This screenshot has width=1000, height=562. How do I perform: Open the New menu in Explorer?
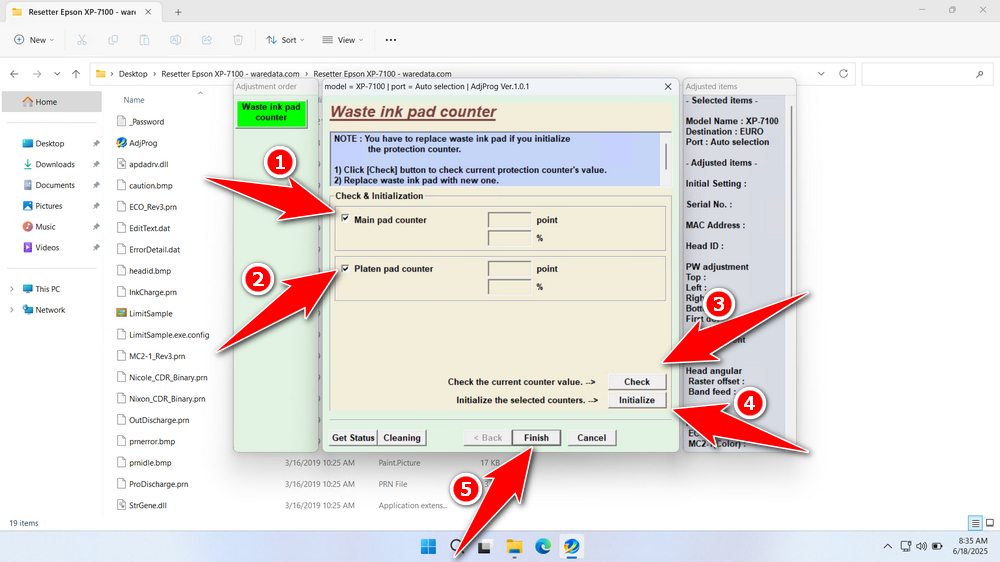pyautogui.click(x=34, y=40)
